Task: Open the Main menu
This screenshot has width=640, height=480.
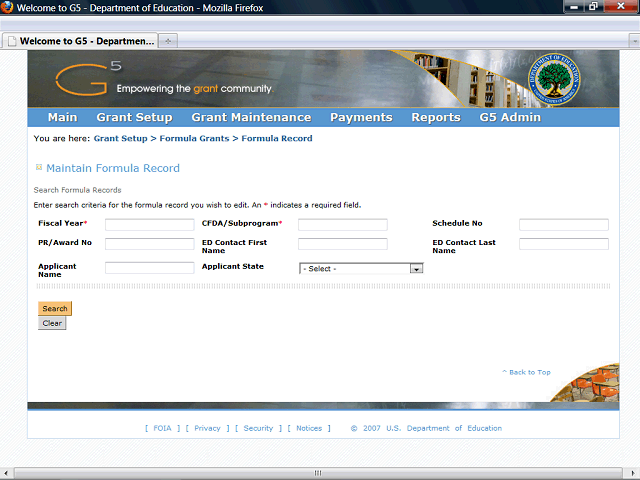Action: tap(62, 118)
